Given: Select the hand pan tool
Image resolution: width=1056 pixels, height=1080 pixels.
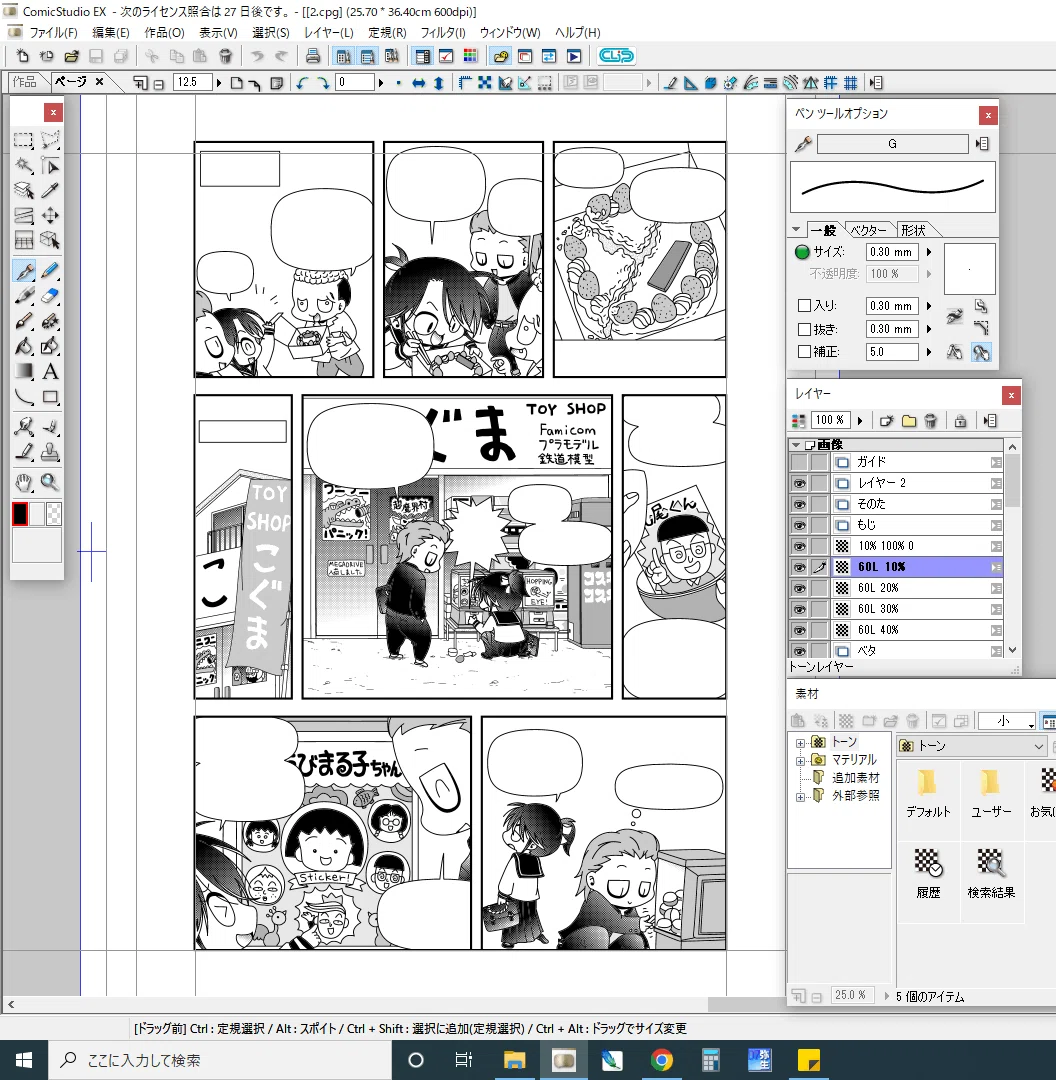Looking at the screenshot, I should coord(23,482).
